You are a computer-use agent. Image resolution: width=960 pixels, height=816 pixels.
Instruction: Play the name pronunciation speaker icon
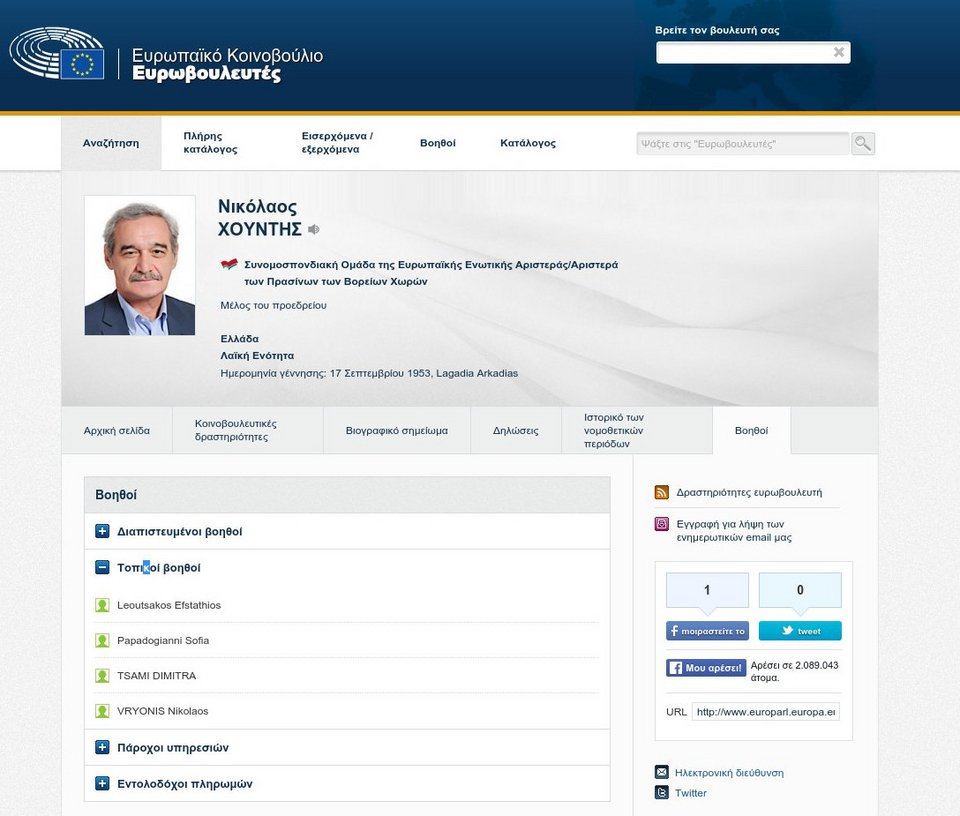point(314,230)
